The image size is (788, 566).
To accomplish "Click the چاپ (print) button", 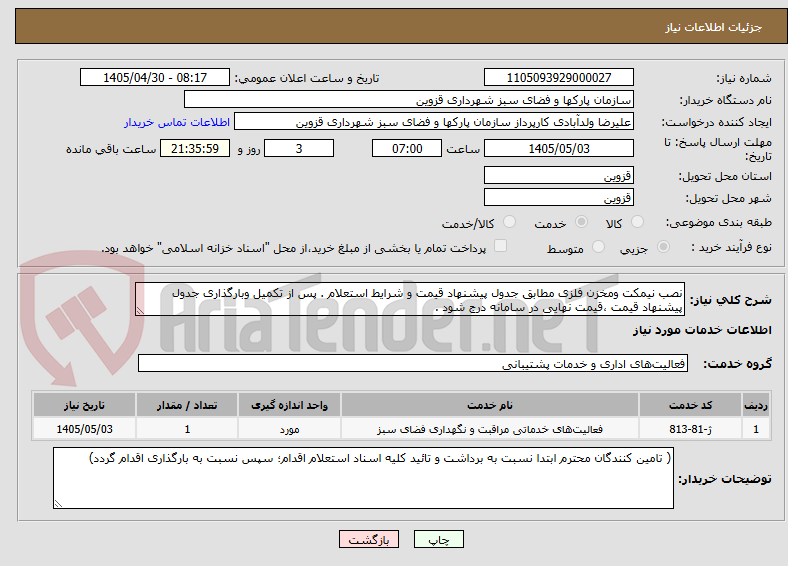I will (x=438, y=539).
